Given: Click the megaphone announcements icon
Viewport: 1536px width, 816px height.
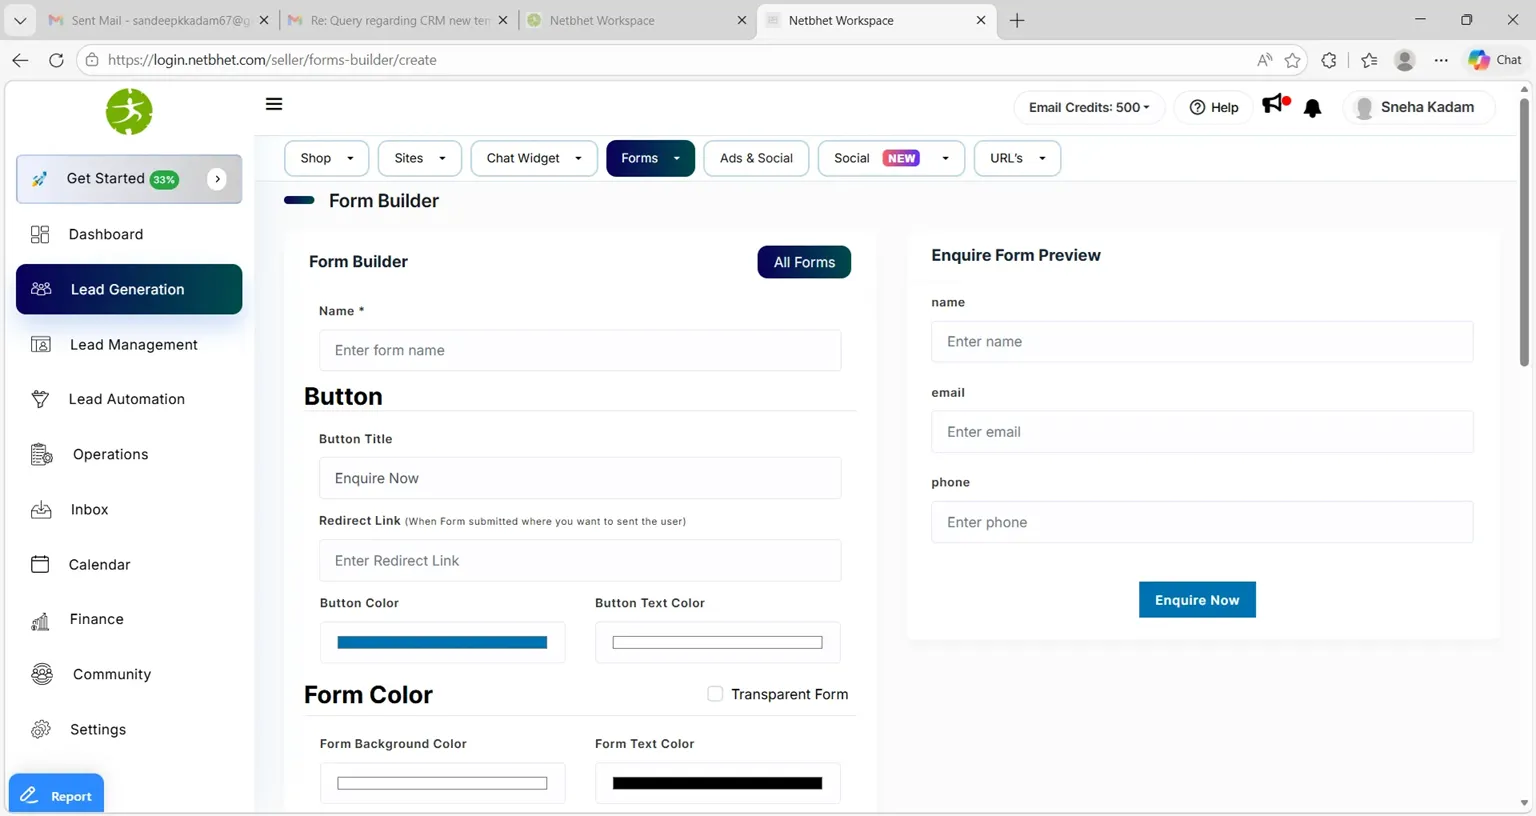Looking at the screenshot, I should click(1274, 104).
